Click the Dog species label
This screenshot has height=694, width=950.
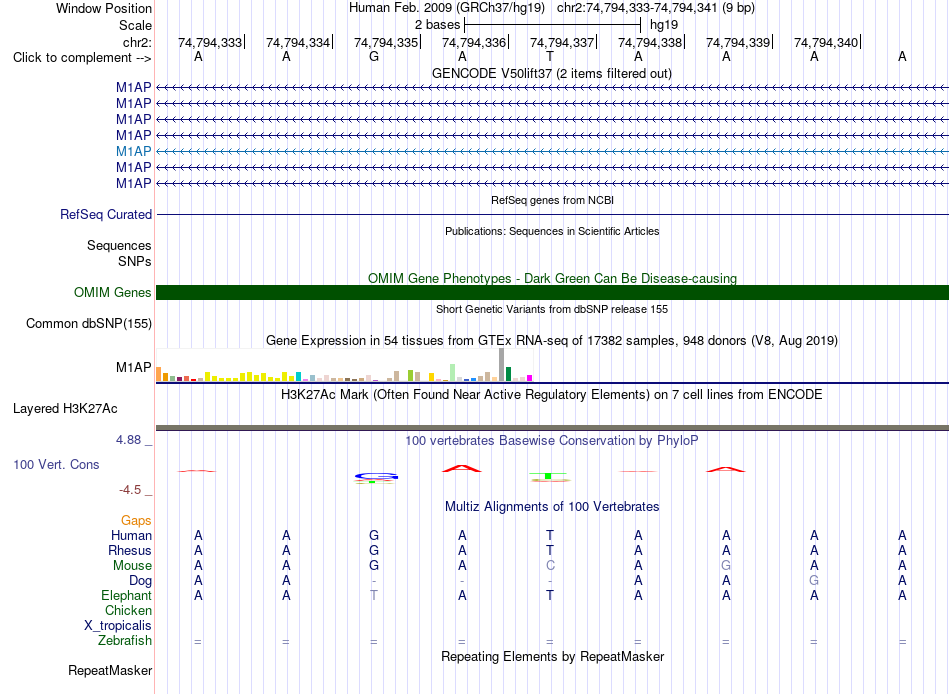tap(141, 581)
